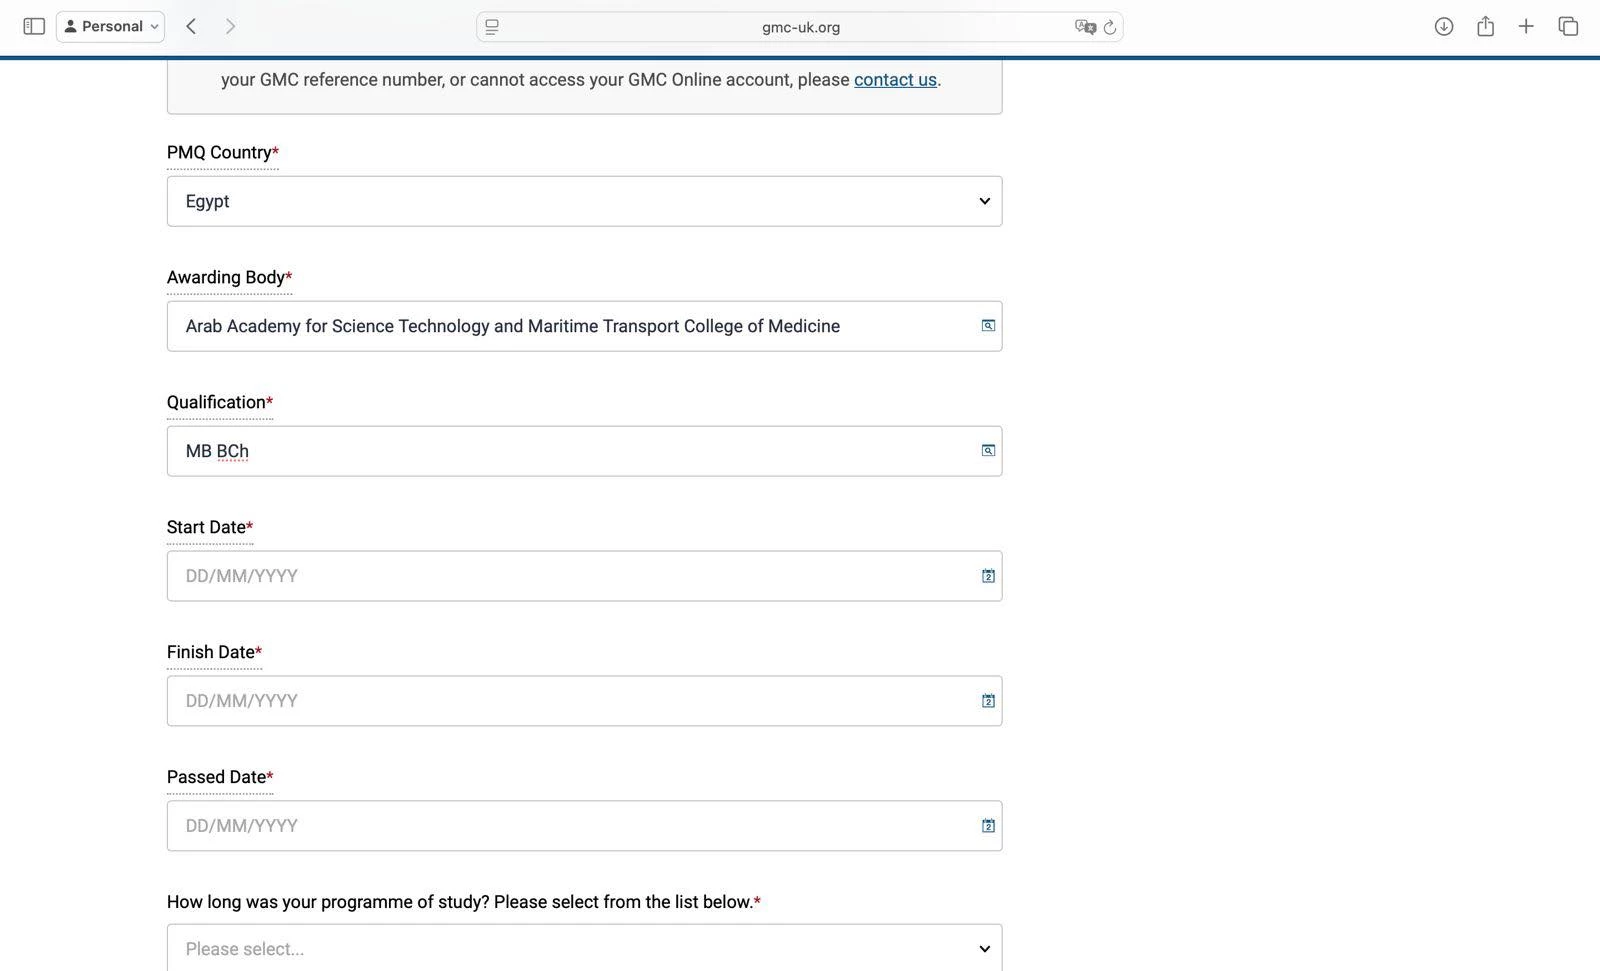
Task: Reload the gmc-uk.org page
Action: [x=1110, y=27]
